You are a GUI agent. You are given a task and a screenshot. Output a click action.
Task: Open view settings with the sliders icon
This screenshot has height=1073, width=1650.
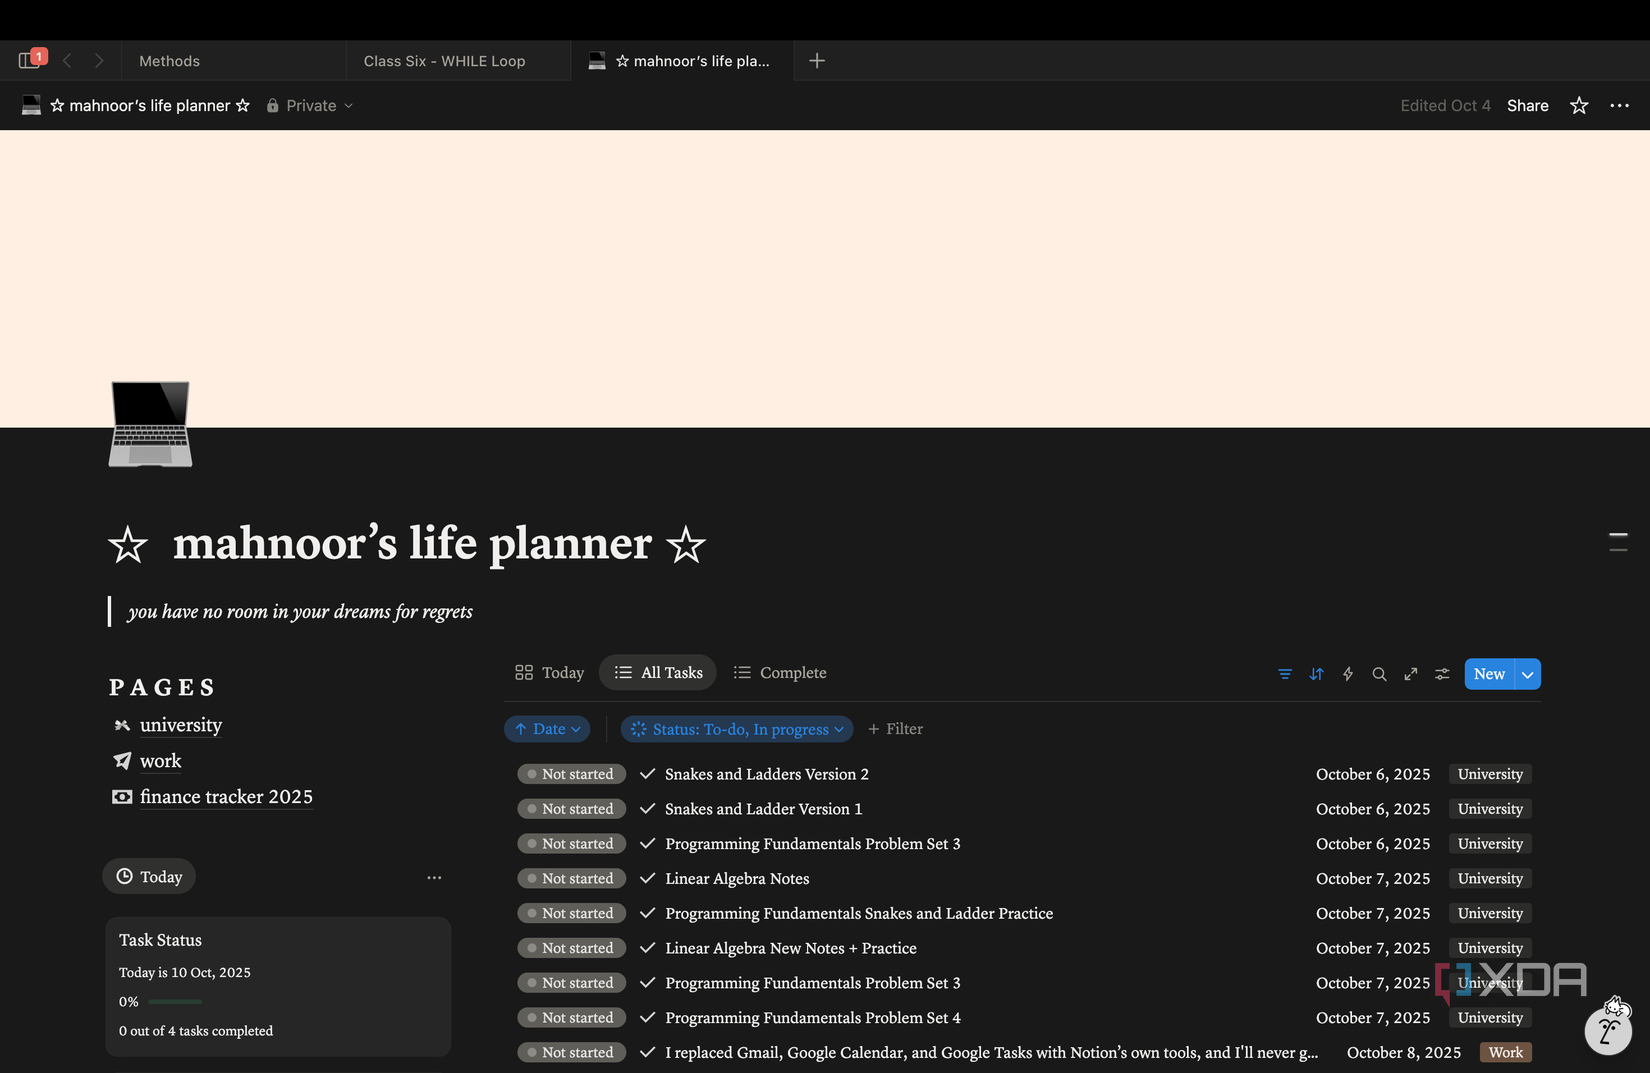pos(1441,674)
